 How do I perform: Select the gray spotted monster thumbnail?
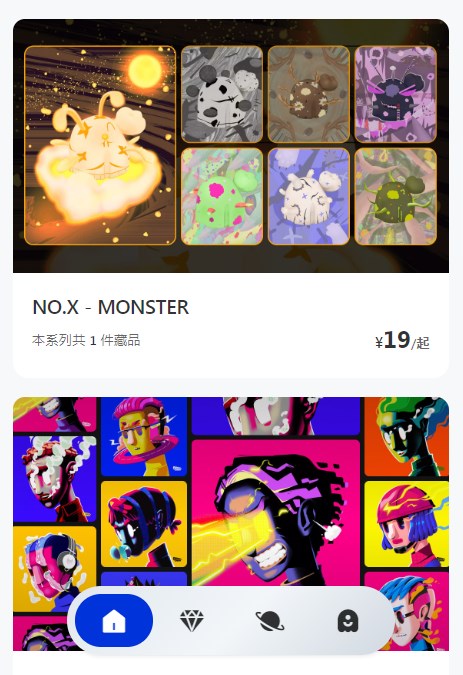222,94
